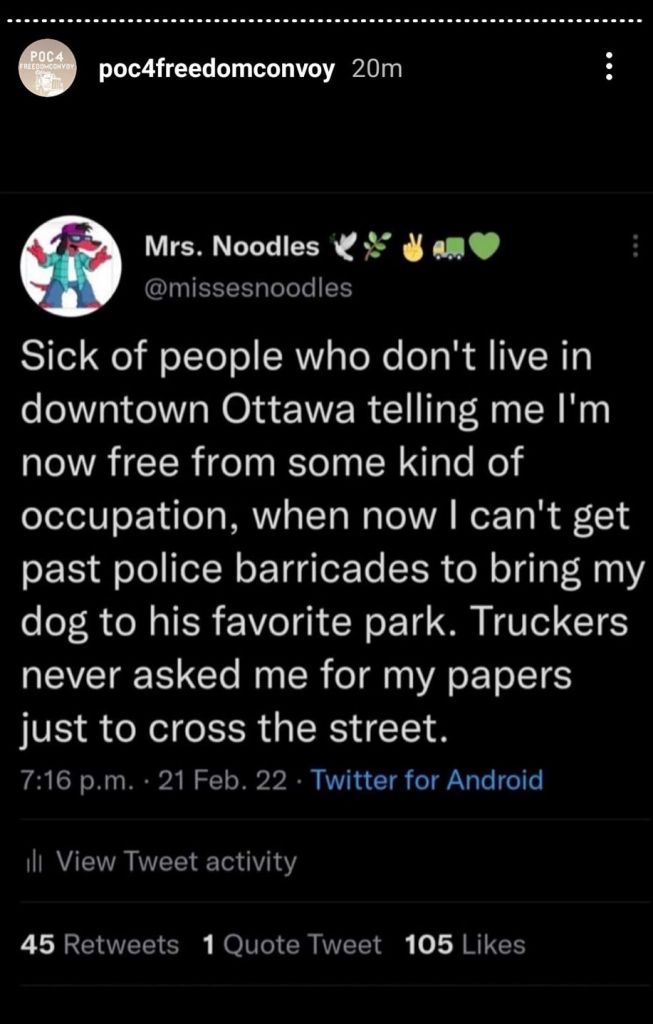This screenshot has height=1024, width=653.
Task: Select the Mrs. Noodles display name
Action: pyautogui.click(x=232, y=246)
